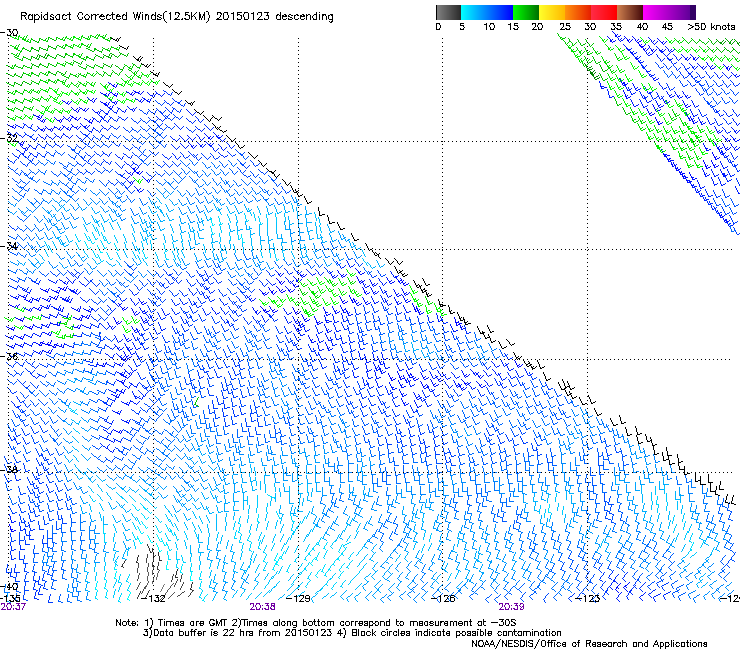
Task: Click the latitude label '-36'
Action: coord(9,356)
